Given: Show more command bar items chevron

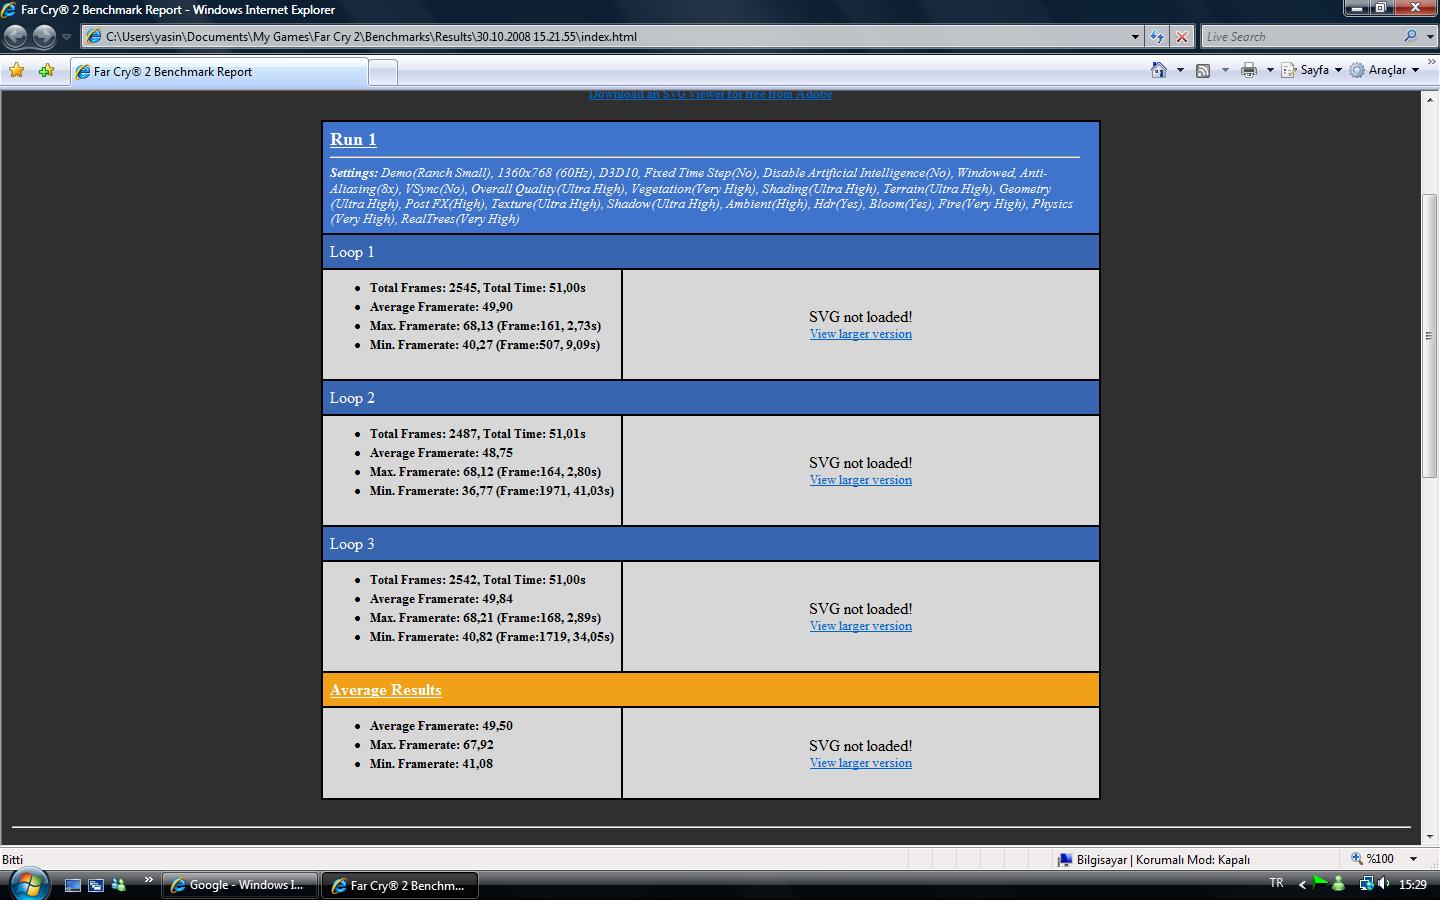Looking at the screenshot, I should pyautogui.click(x=1431, y=62).
